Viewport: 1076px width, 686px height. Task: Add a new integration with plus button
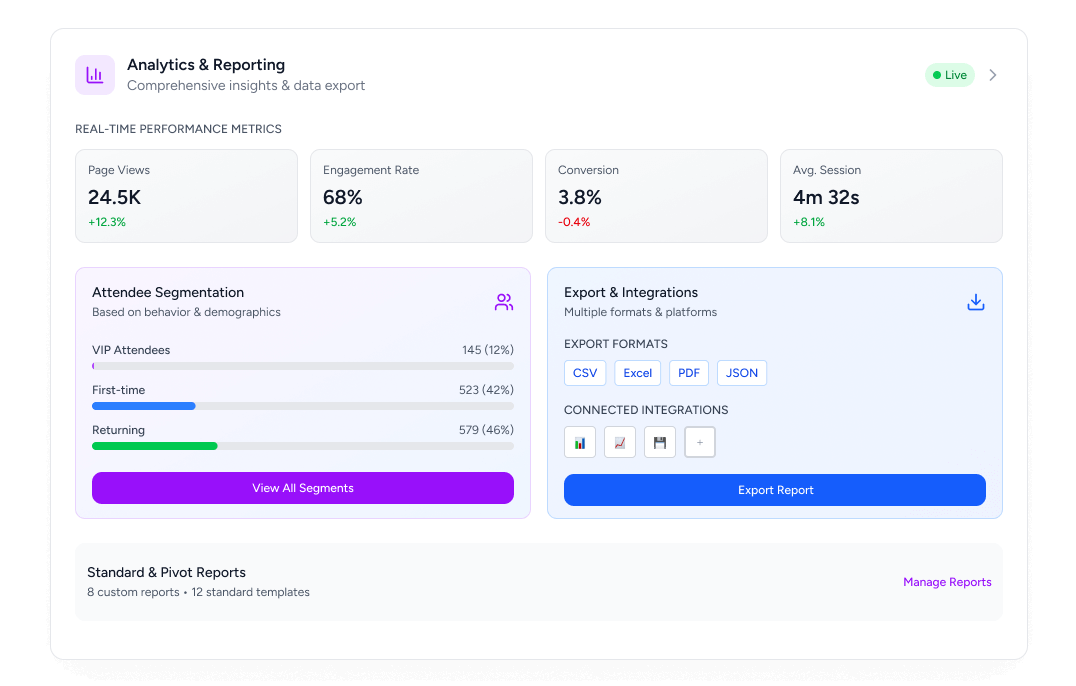700,442
